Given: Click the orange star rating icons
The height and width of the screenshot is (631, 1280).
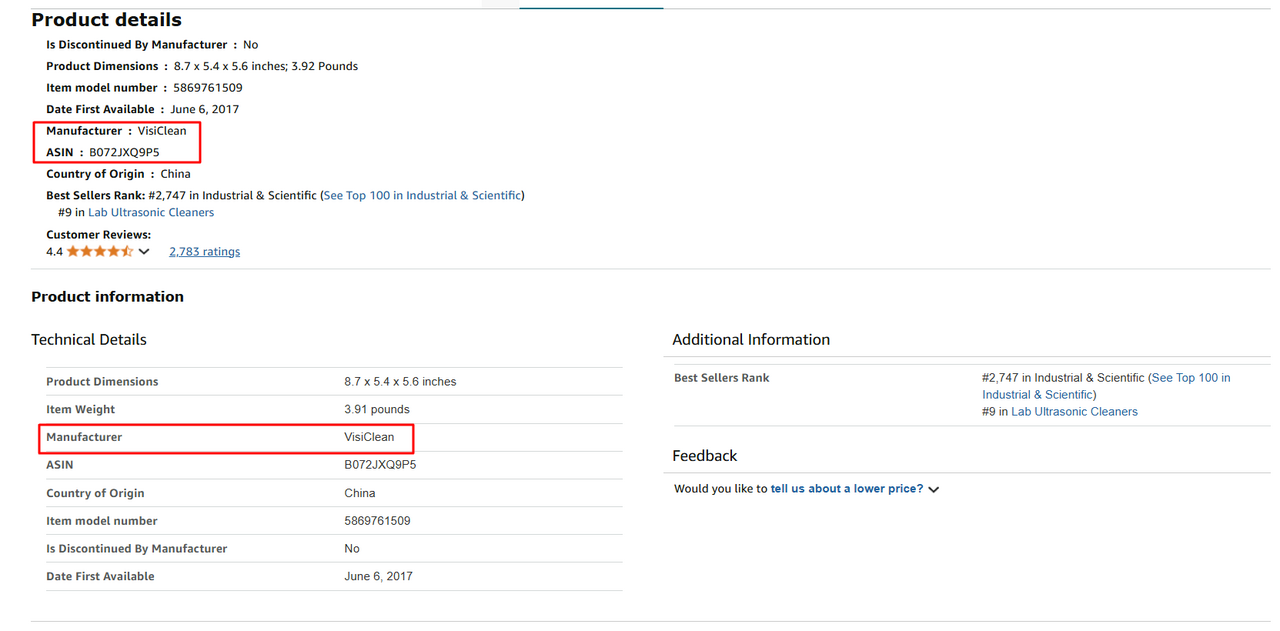Looking at the screenshot, I should pyautogui.click(x=100, y=252).
